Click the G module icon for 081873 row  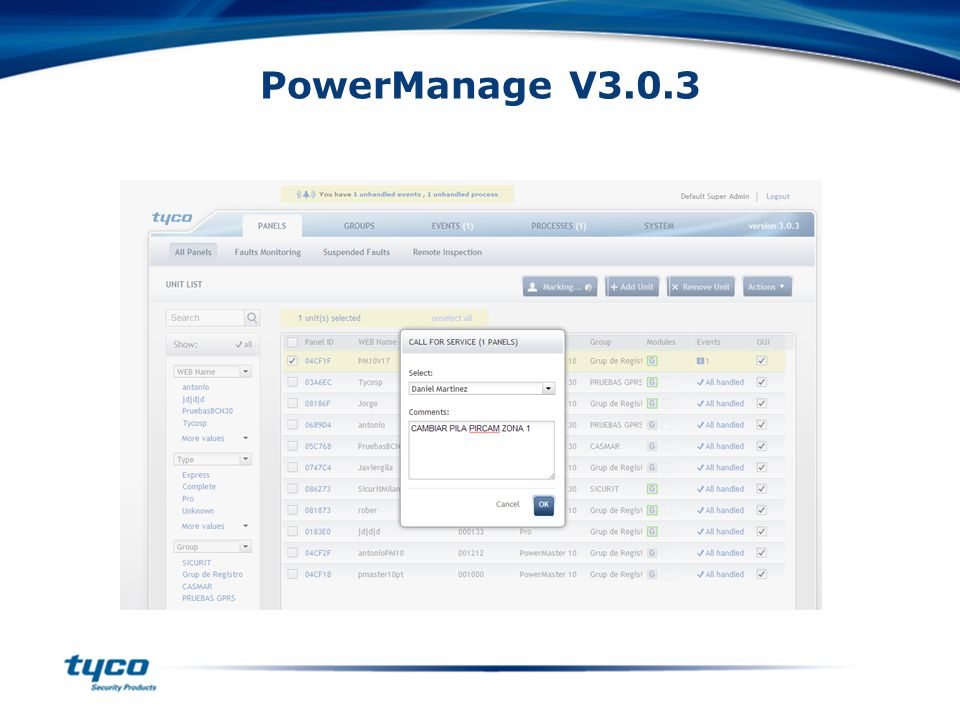tap(652, 510)
